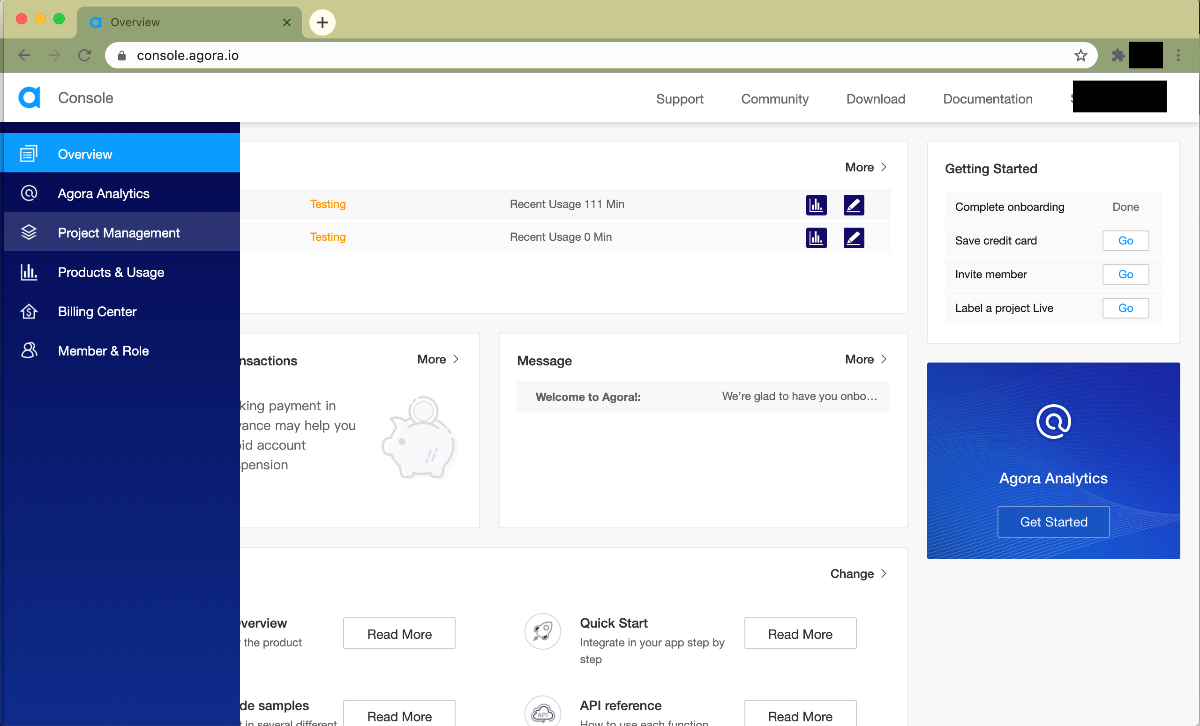Click the Products & Usage chart icon
This screenshot has width=1200, height=726.
29,272
